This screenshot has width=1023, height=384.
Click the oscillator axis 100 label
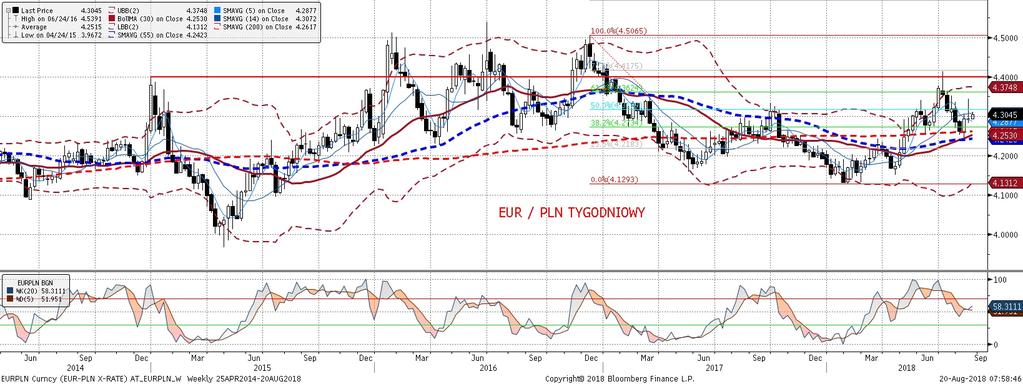(999, 279)
